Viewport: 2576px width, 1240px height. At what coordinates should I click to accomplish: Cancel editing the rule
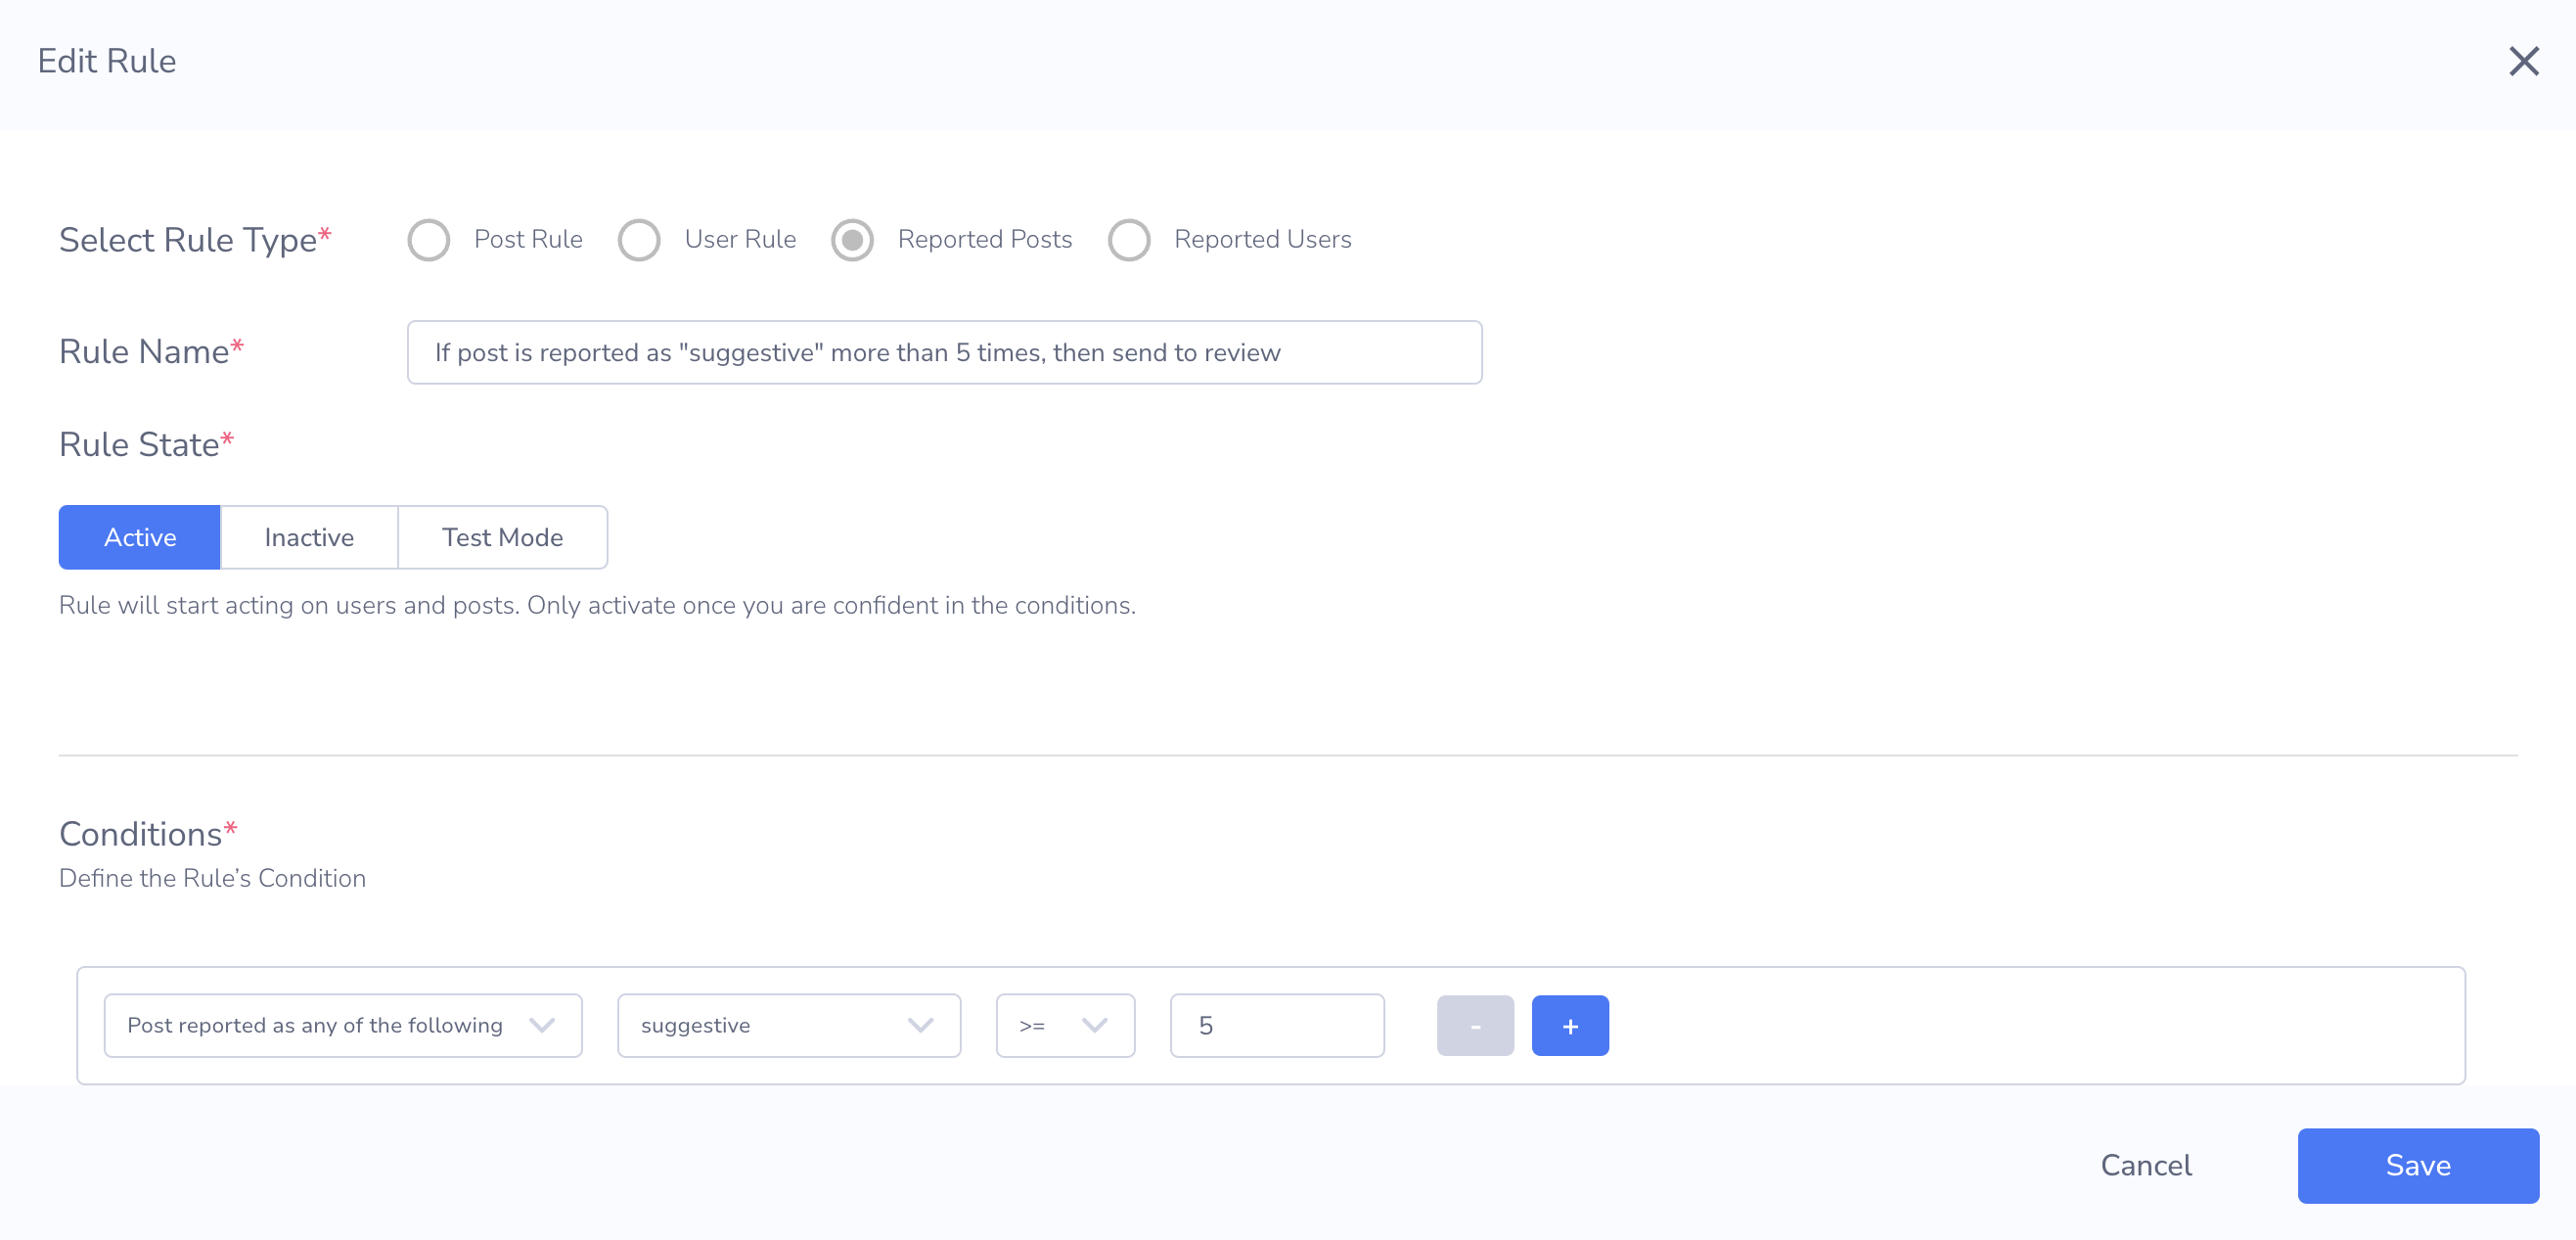tap(2145, 1165)
